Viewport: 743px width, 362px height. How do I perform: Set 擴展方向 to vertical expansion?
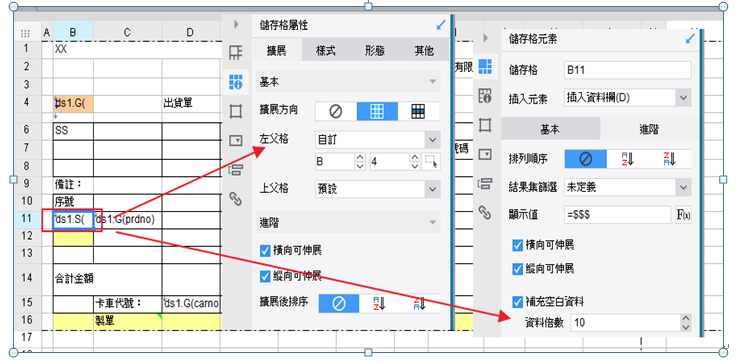(377, 111)
